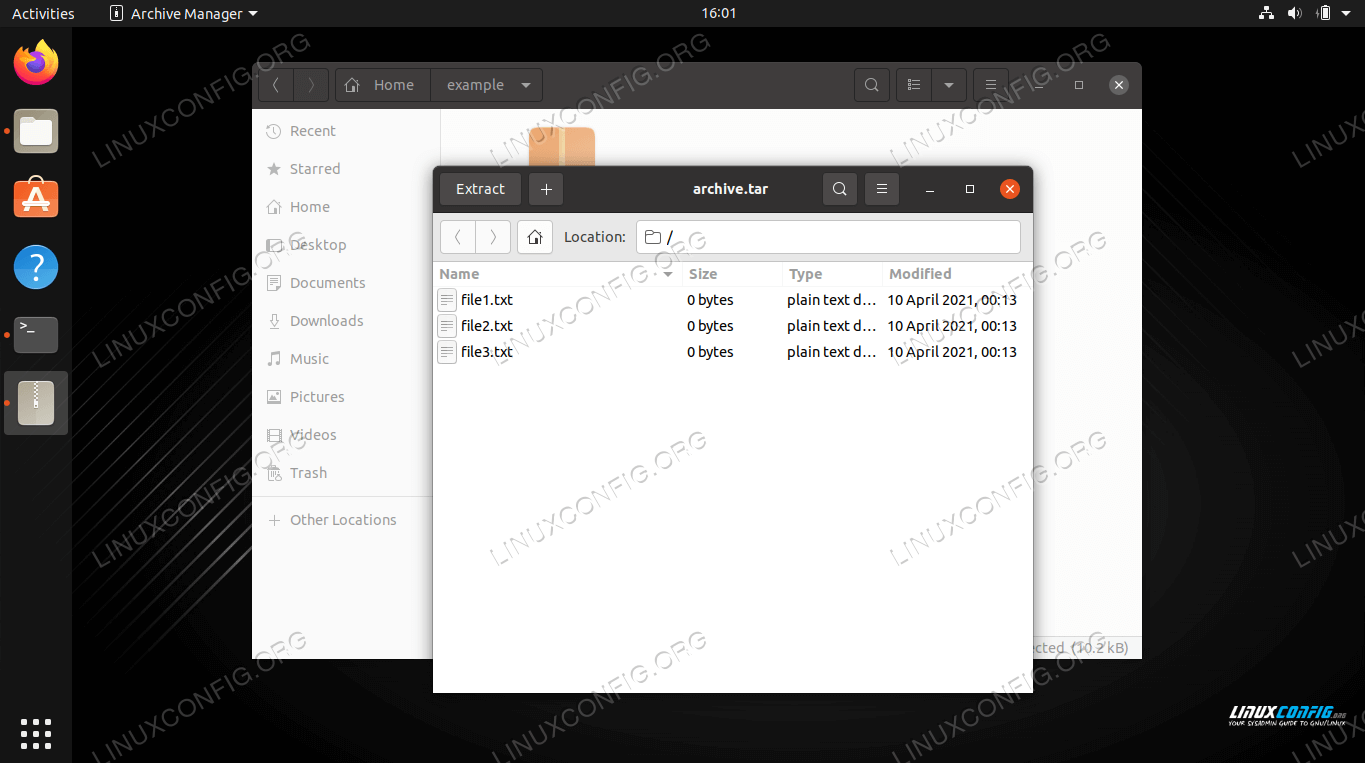1365x763 pixels.
Task: Click the back navigation arrow in the Extract dialog
Action: (x=457, y=237)
